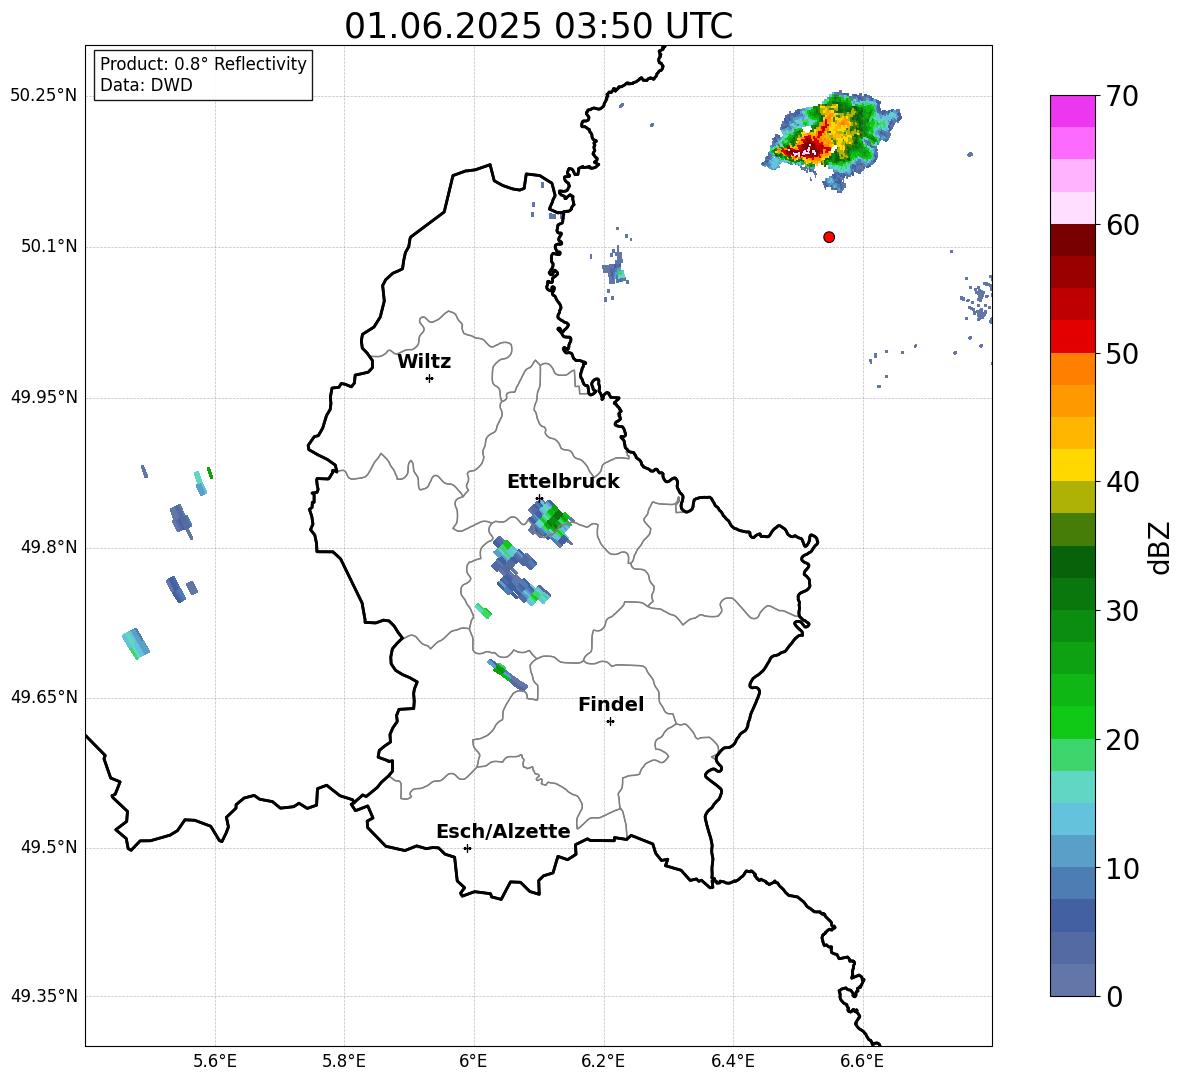The image size is (1184, 1081).
Task: Click the colorbar value 40
Action: pos(1122,482)
